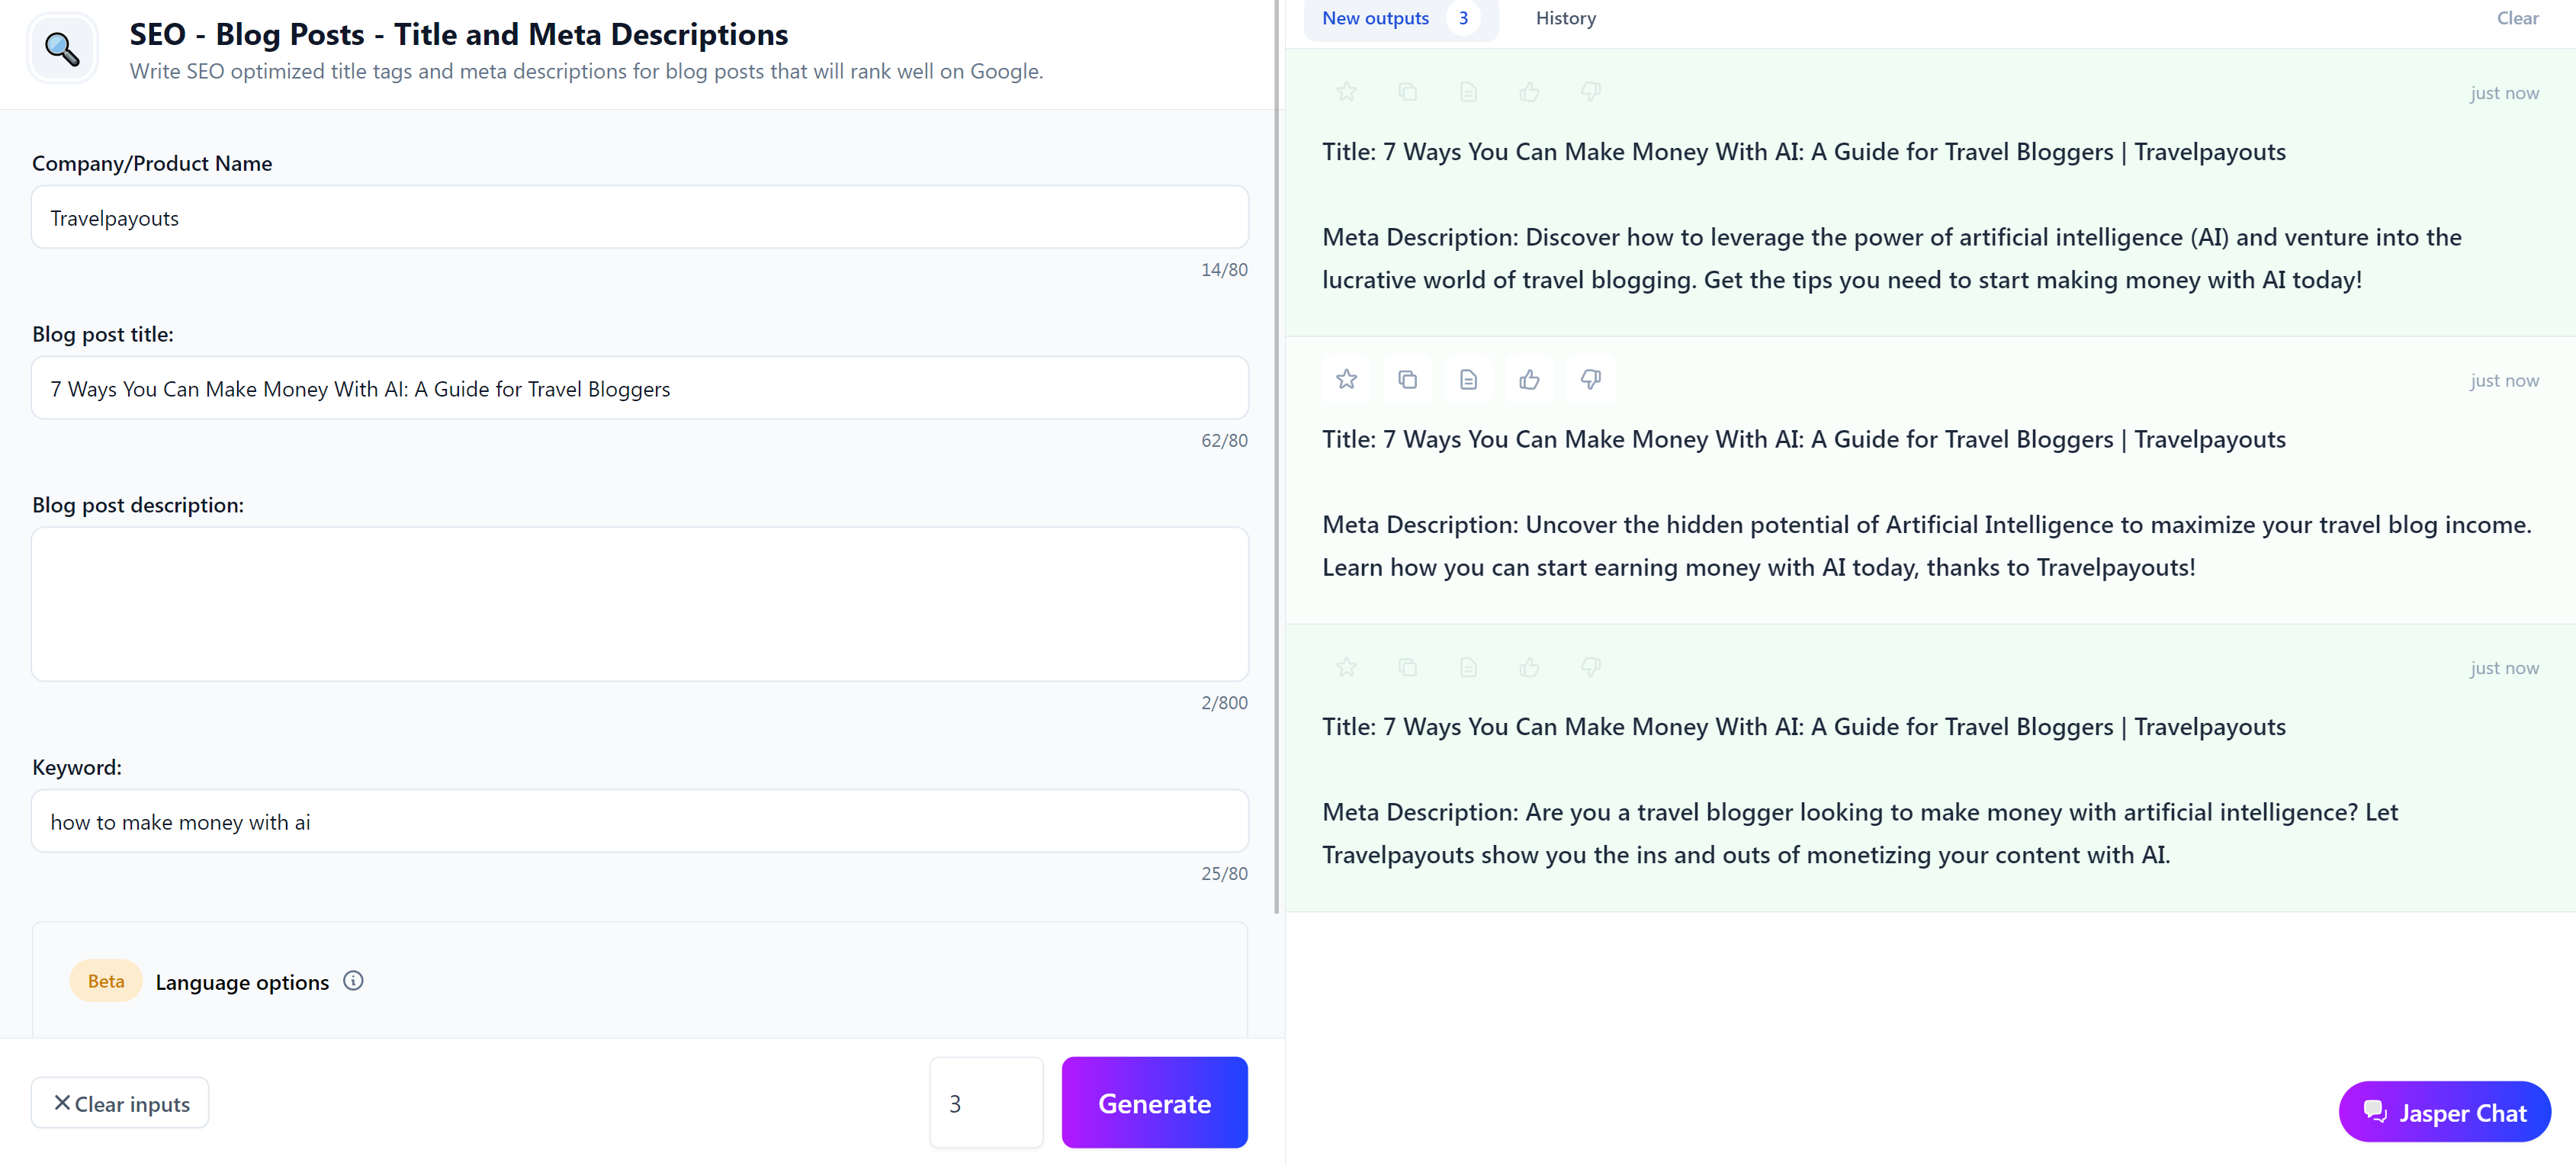The height and width of the screenshot is (1166, 2576).
Task: Click the Company/Product Name input field
Action: click(639, 215)
